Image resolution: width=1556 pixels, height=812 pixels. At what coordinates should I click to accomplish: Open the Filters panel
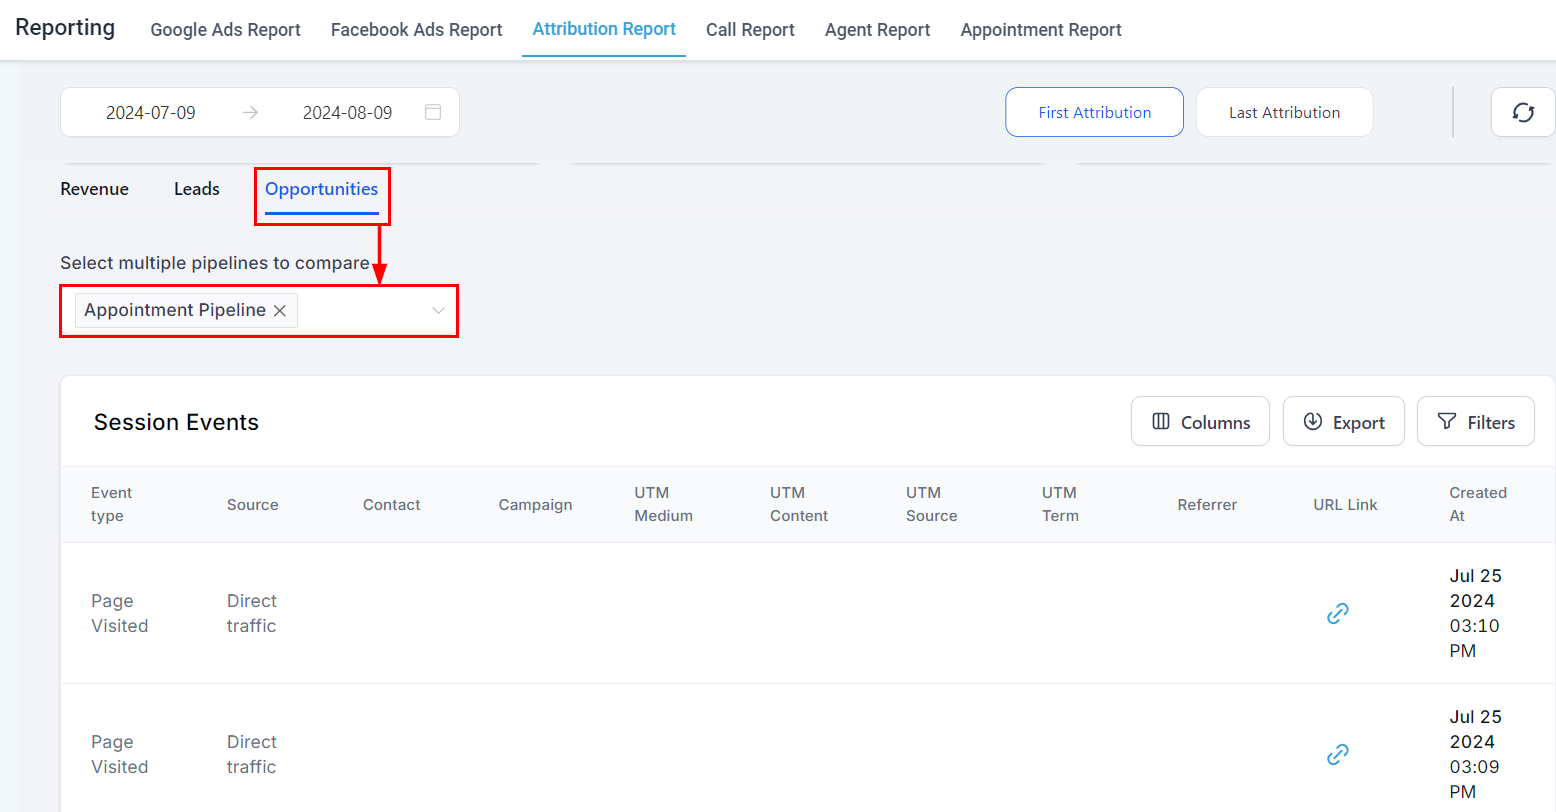1475,422
